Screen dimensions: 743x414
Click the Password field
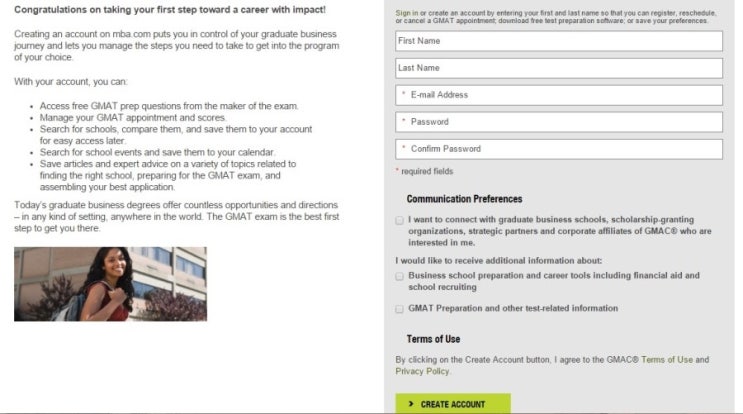point(558,122)
